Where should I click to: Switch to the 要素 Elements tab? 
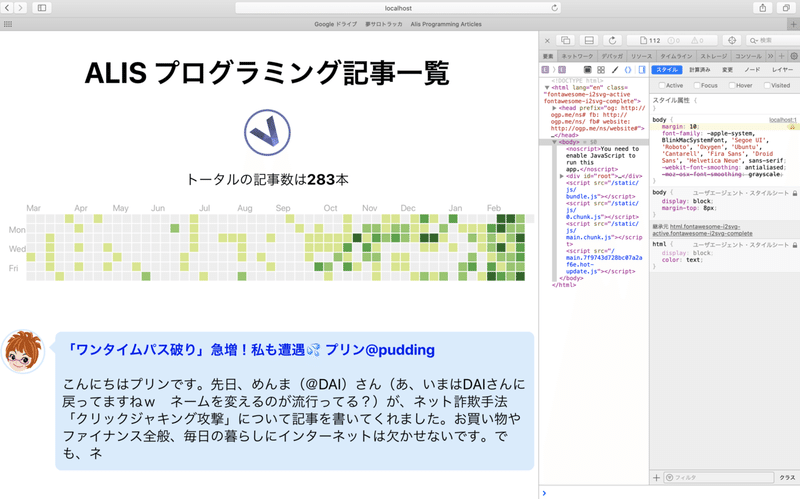(x=548, y=56)
